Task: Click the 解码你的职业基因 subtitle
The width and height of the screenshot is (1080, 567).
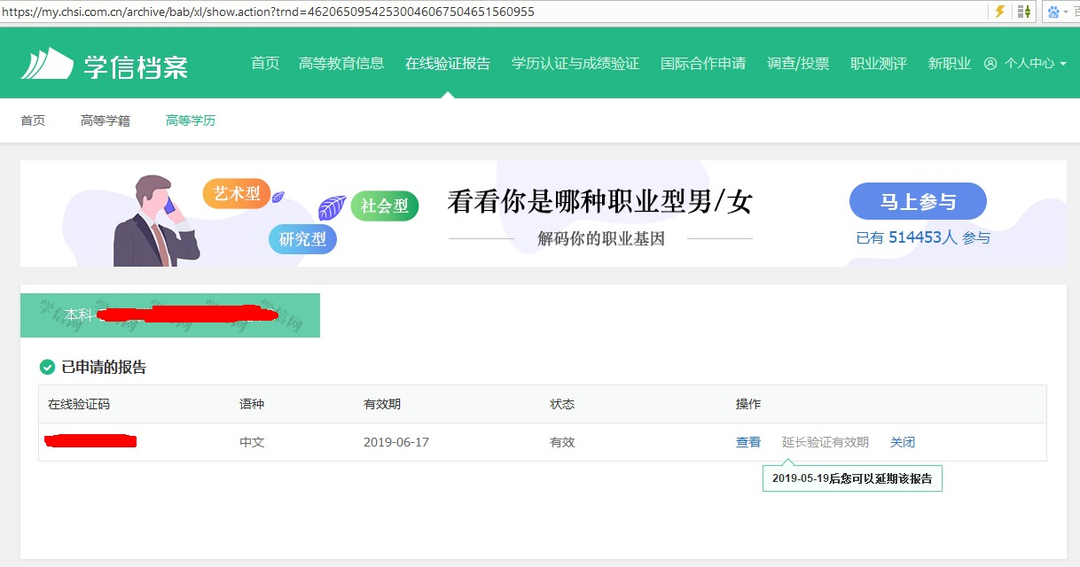Action: [x=601, y=239]
